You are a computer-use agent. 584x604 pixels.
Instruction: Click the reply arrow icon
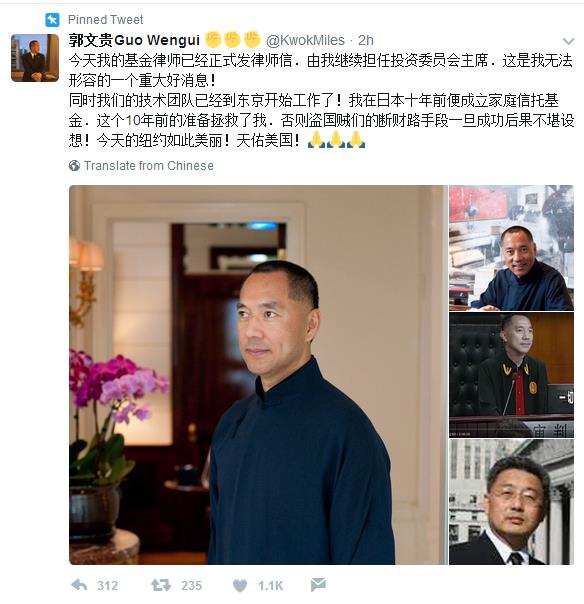point(79,585)
